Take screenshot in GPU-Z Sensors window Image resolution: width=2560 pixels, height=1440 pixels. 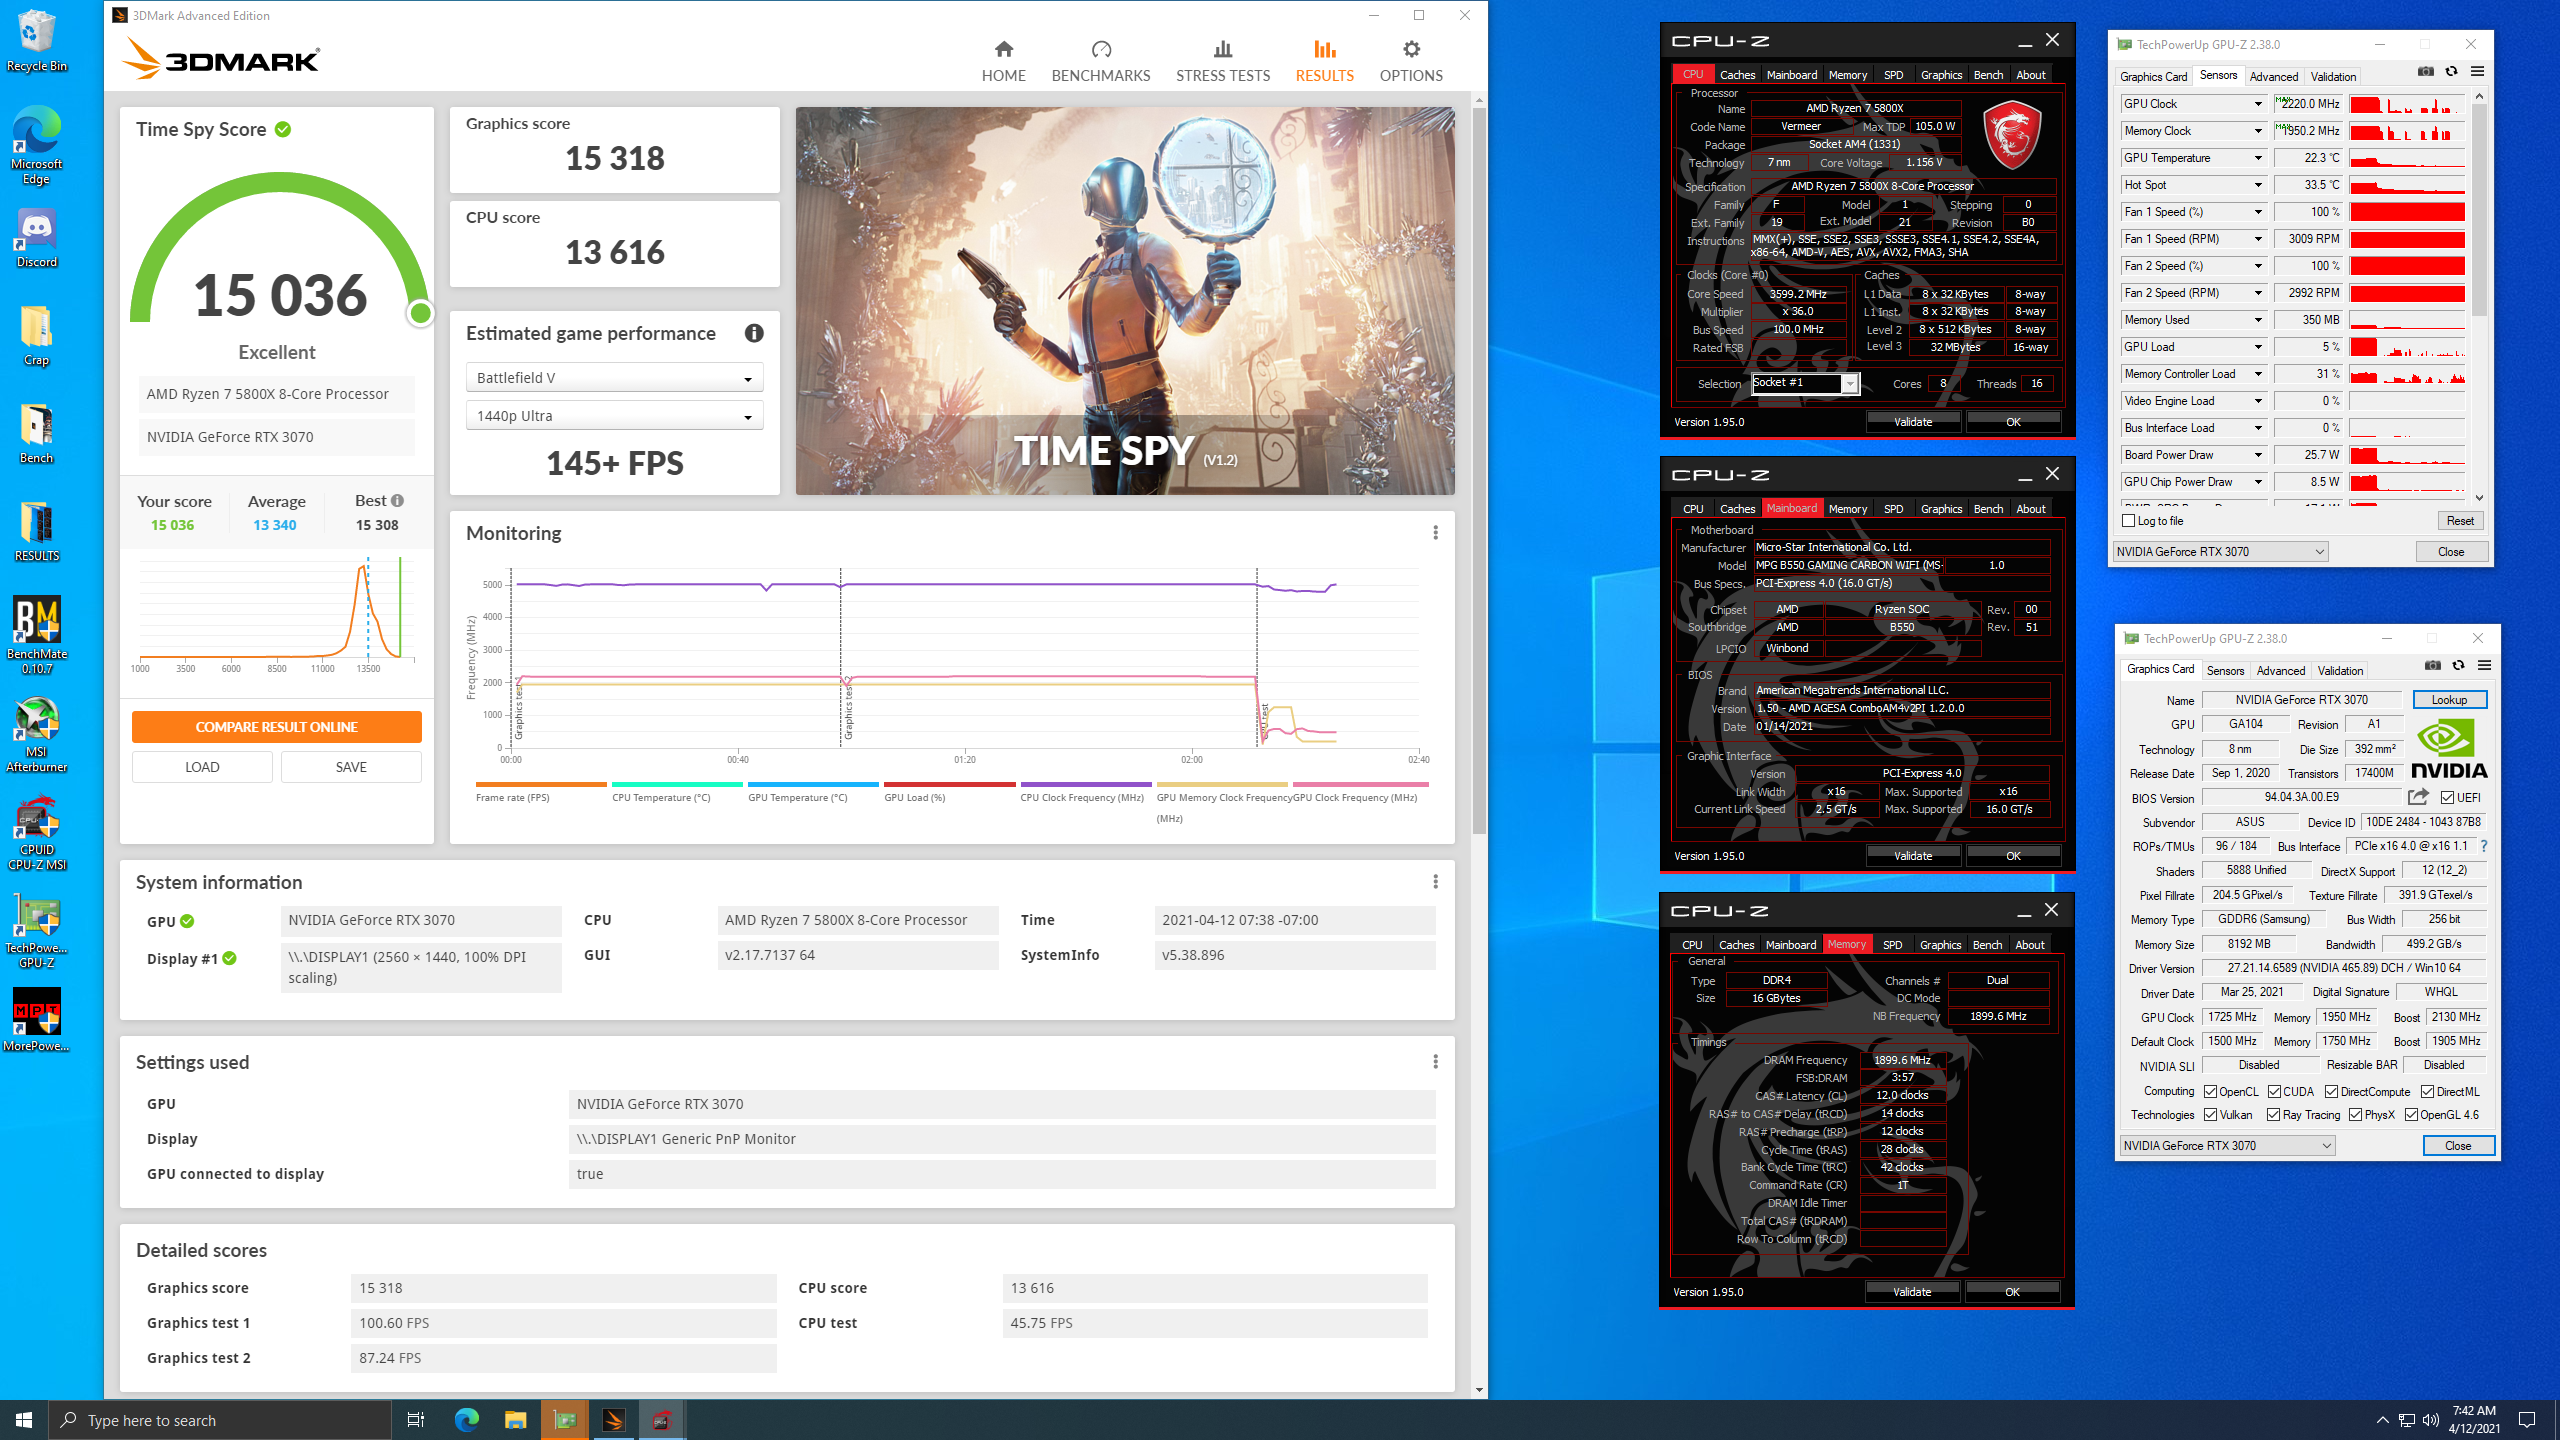(2426, 72)
